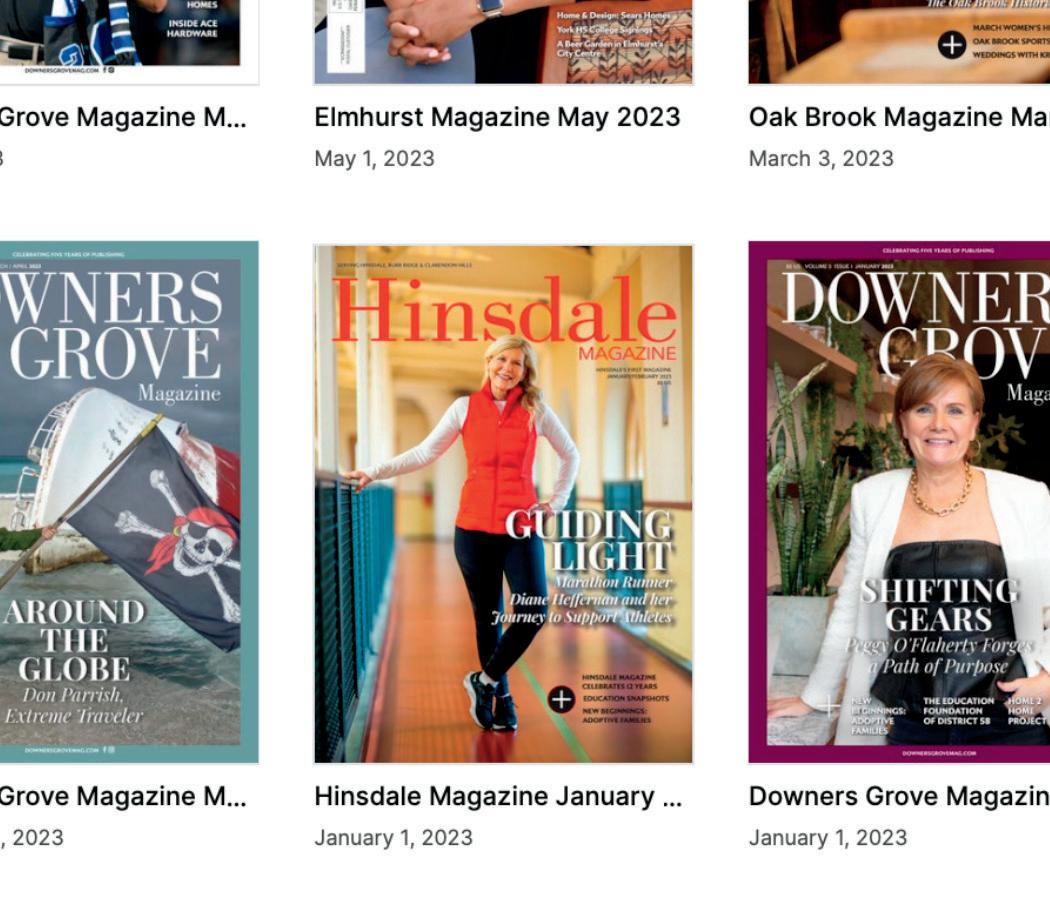Open the top-left Downers Grove Ace Hardware cover

click(129, 42)
